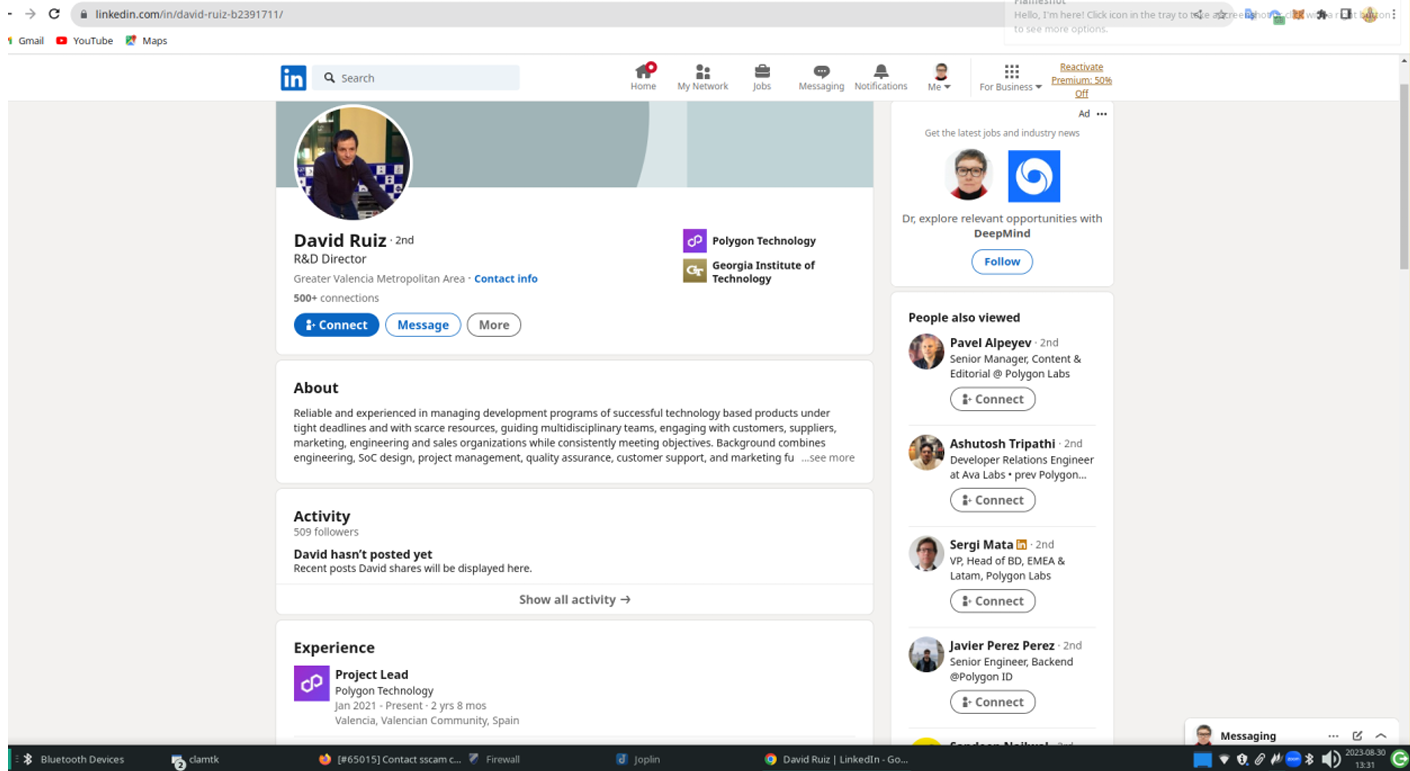Open Pavel Alpeyev profile
Viewport: 1410px width, 771px height.
tap(991, 343)
